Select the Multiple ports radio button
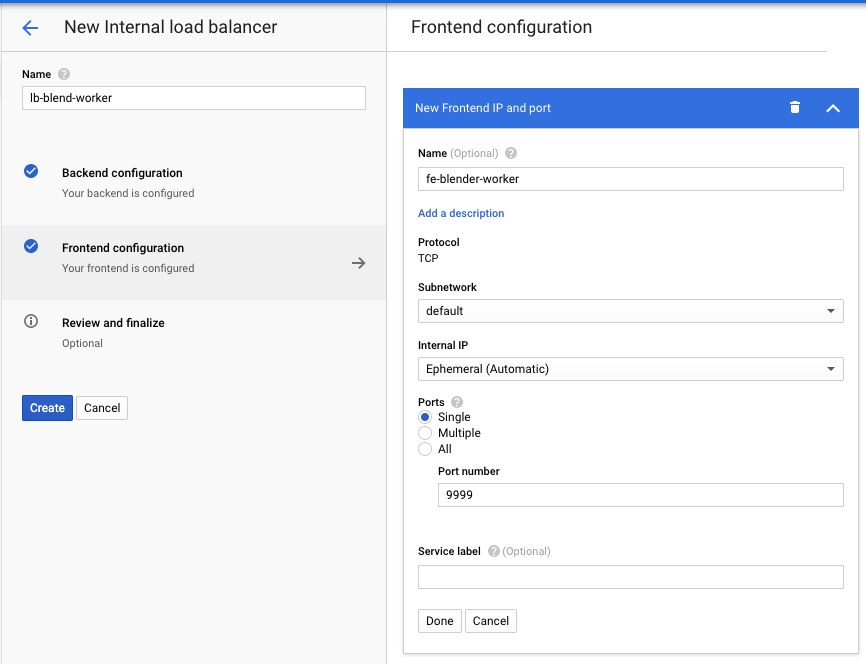The image size is (866, 664). (x=425, y=433)
